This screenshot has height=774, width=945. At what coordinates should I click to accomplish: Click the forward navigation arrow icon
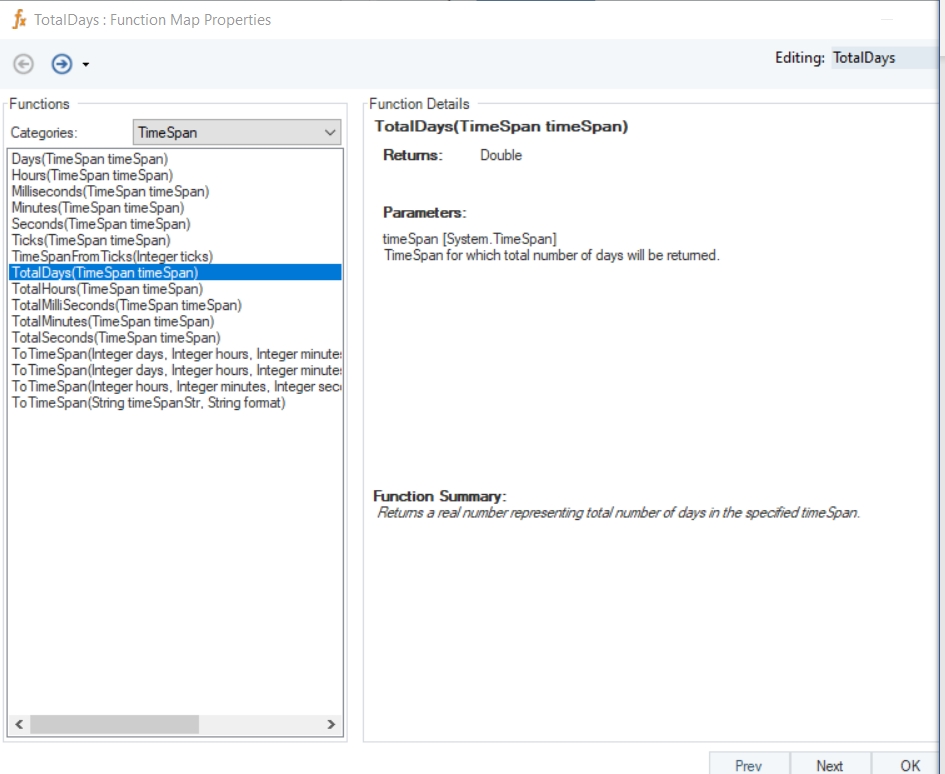click(62, 64)
